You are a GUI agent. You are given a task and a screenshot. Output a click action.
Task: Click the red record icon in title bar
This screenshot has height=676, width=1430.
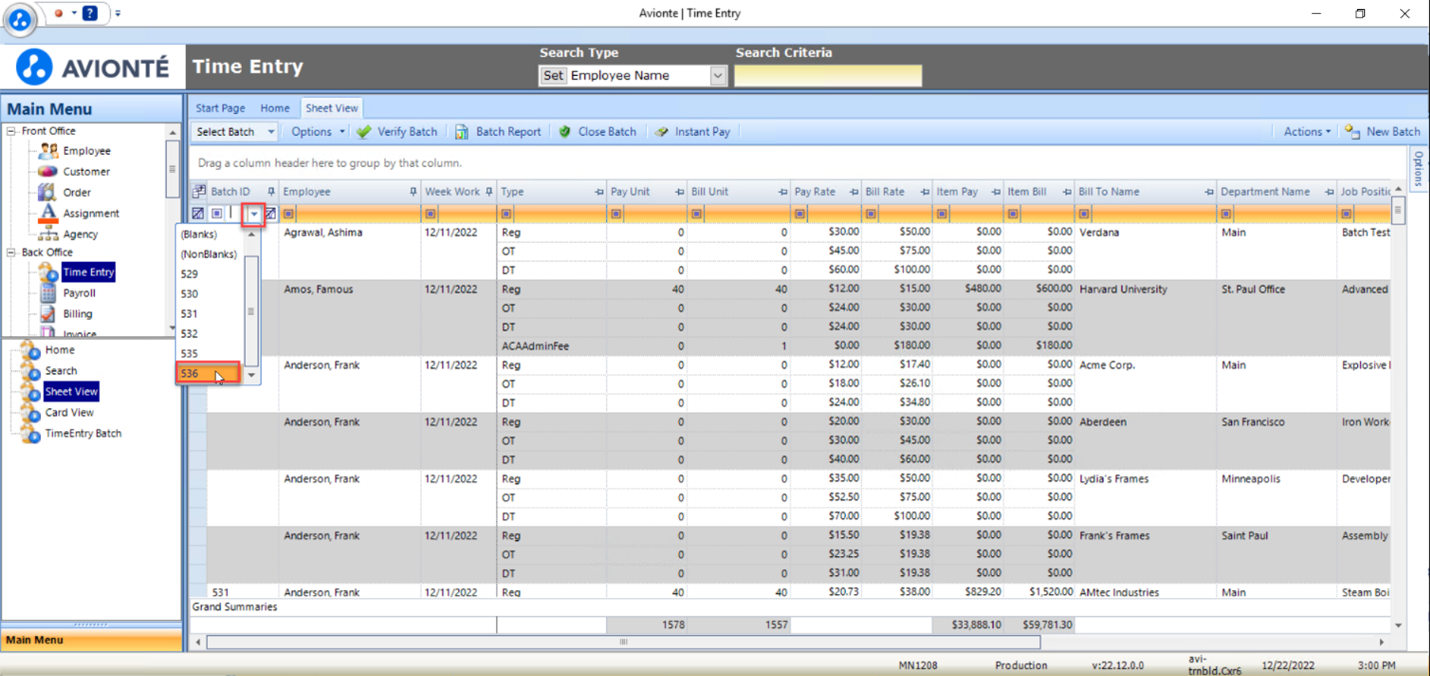pos(59,13)
